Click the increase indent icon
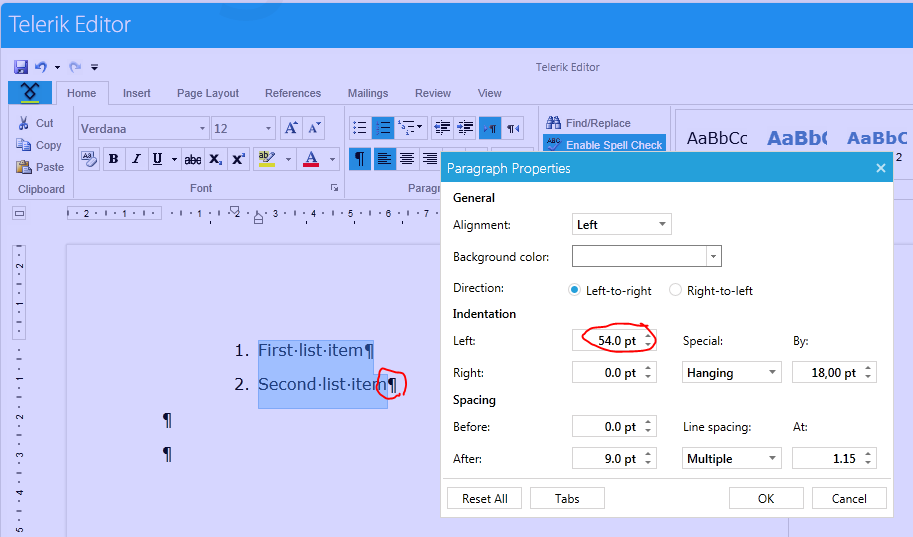This screenshot has height=537, width=913. (x=465, y=128)
